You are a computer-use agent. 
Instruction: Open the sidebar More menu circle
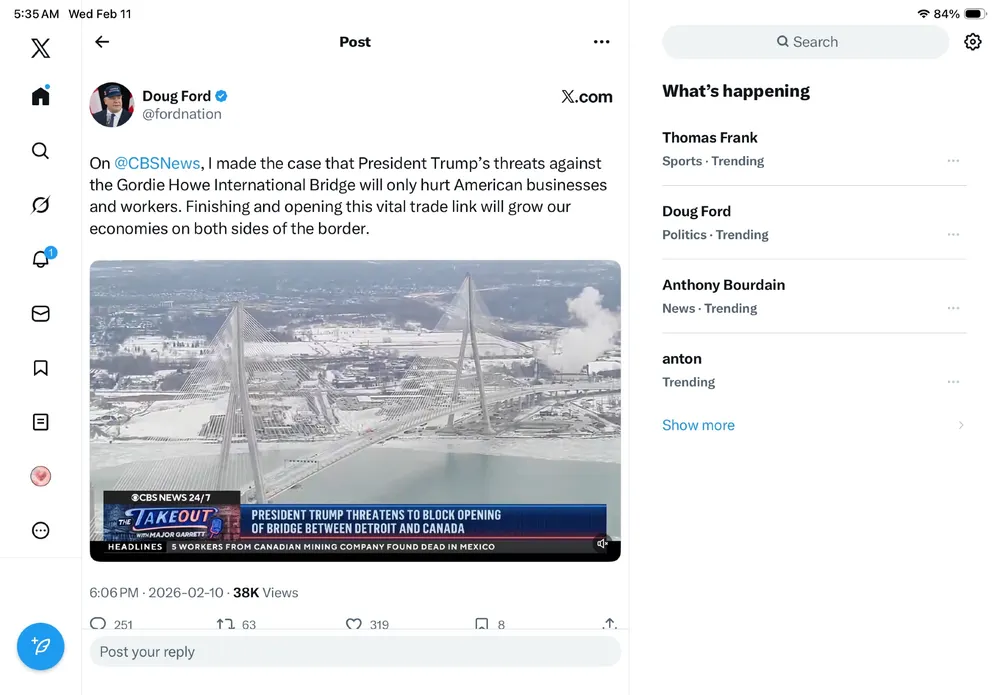(x=40, y=531)
